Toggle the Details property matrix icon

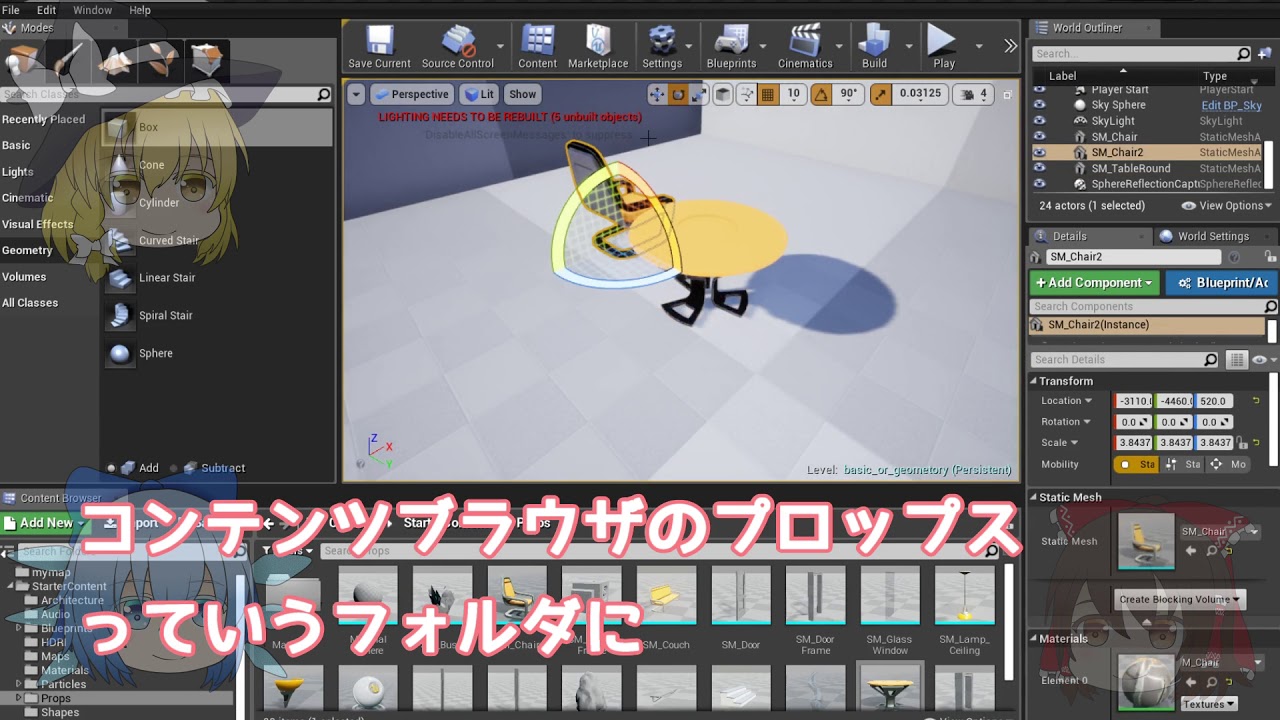tap(1237, 360)
